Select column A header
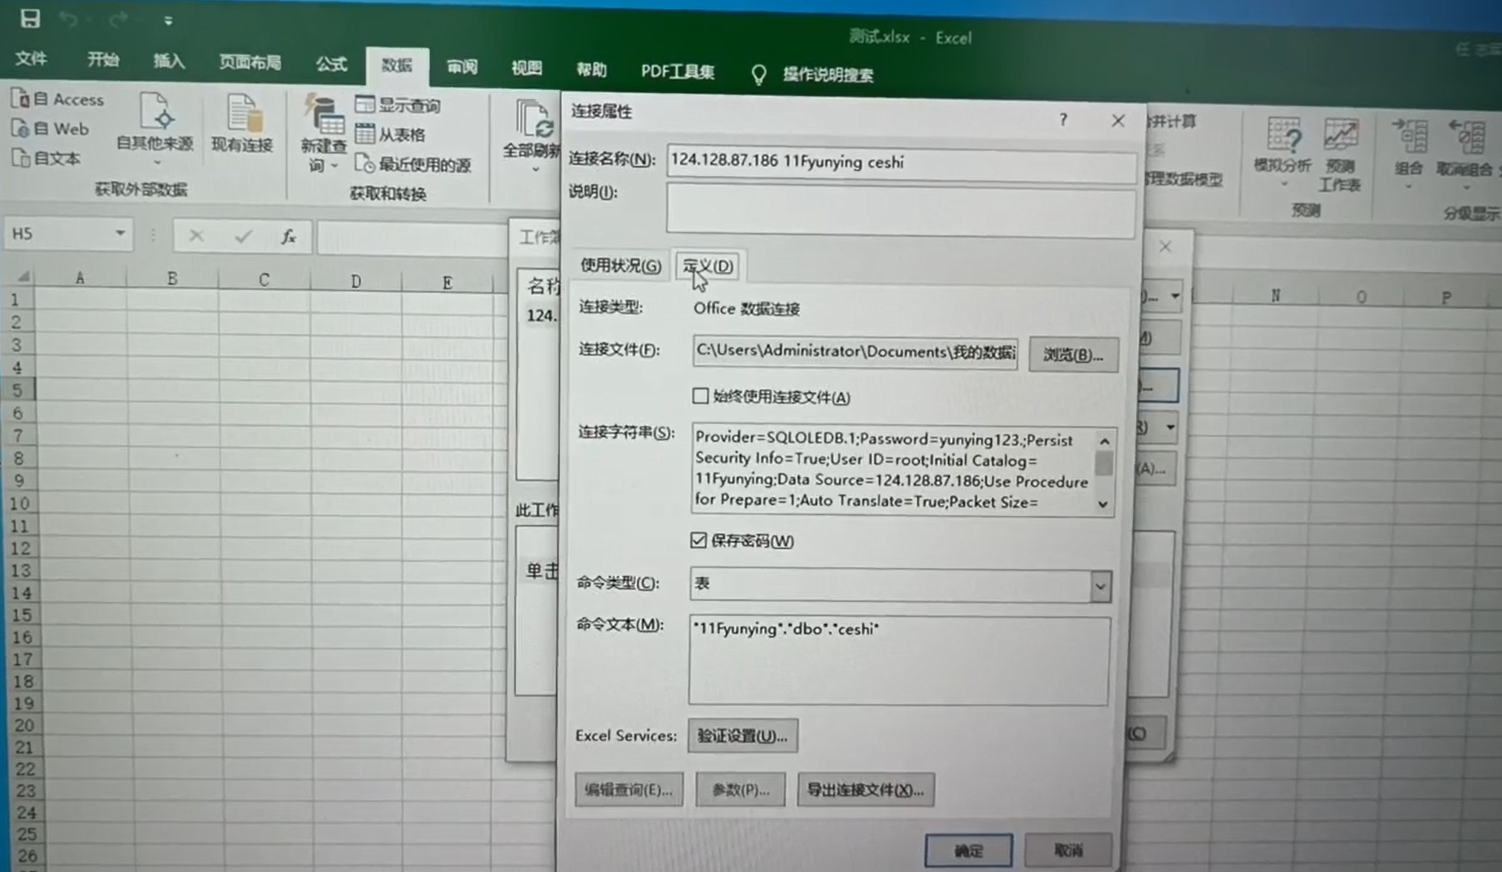 80,278
